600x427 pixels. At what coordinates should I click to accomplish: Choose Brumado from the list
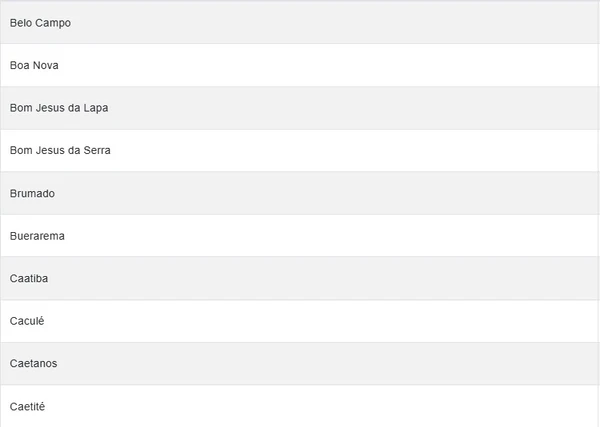300,193
